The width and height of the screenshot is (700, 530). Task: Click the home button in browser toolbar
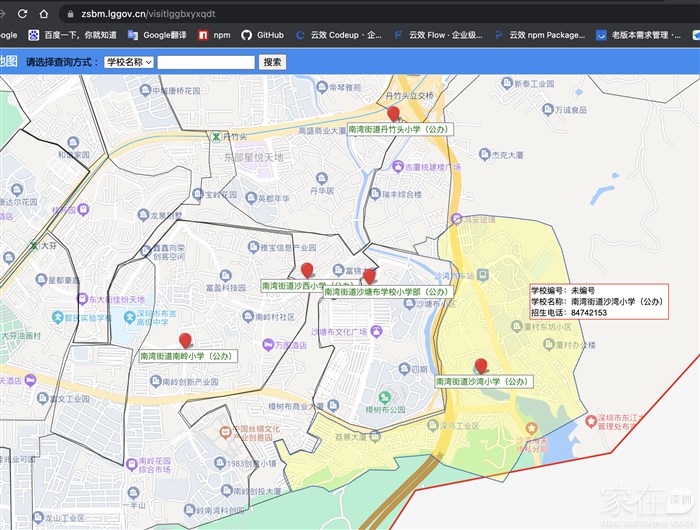click(x=44, y=14)
